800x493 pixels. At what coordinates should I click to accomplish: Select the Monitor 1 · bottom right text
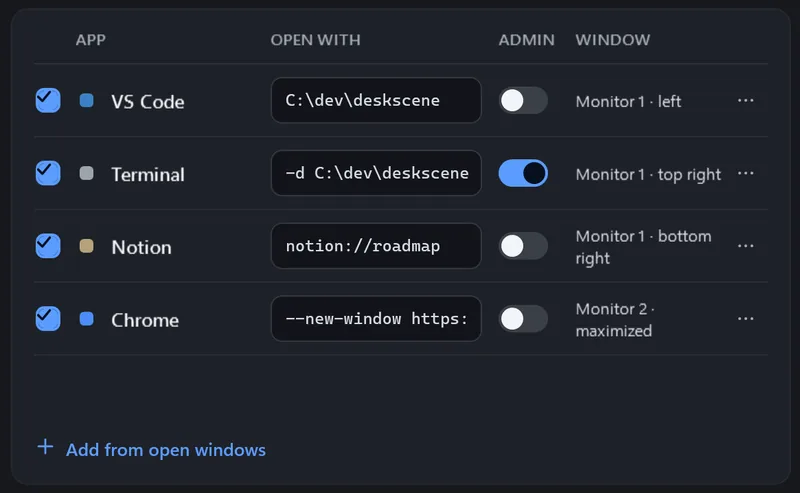pos(643,247)
